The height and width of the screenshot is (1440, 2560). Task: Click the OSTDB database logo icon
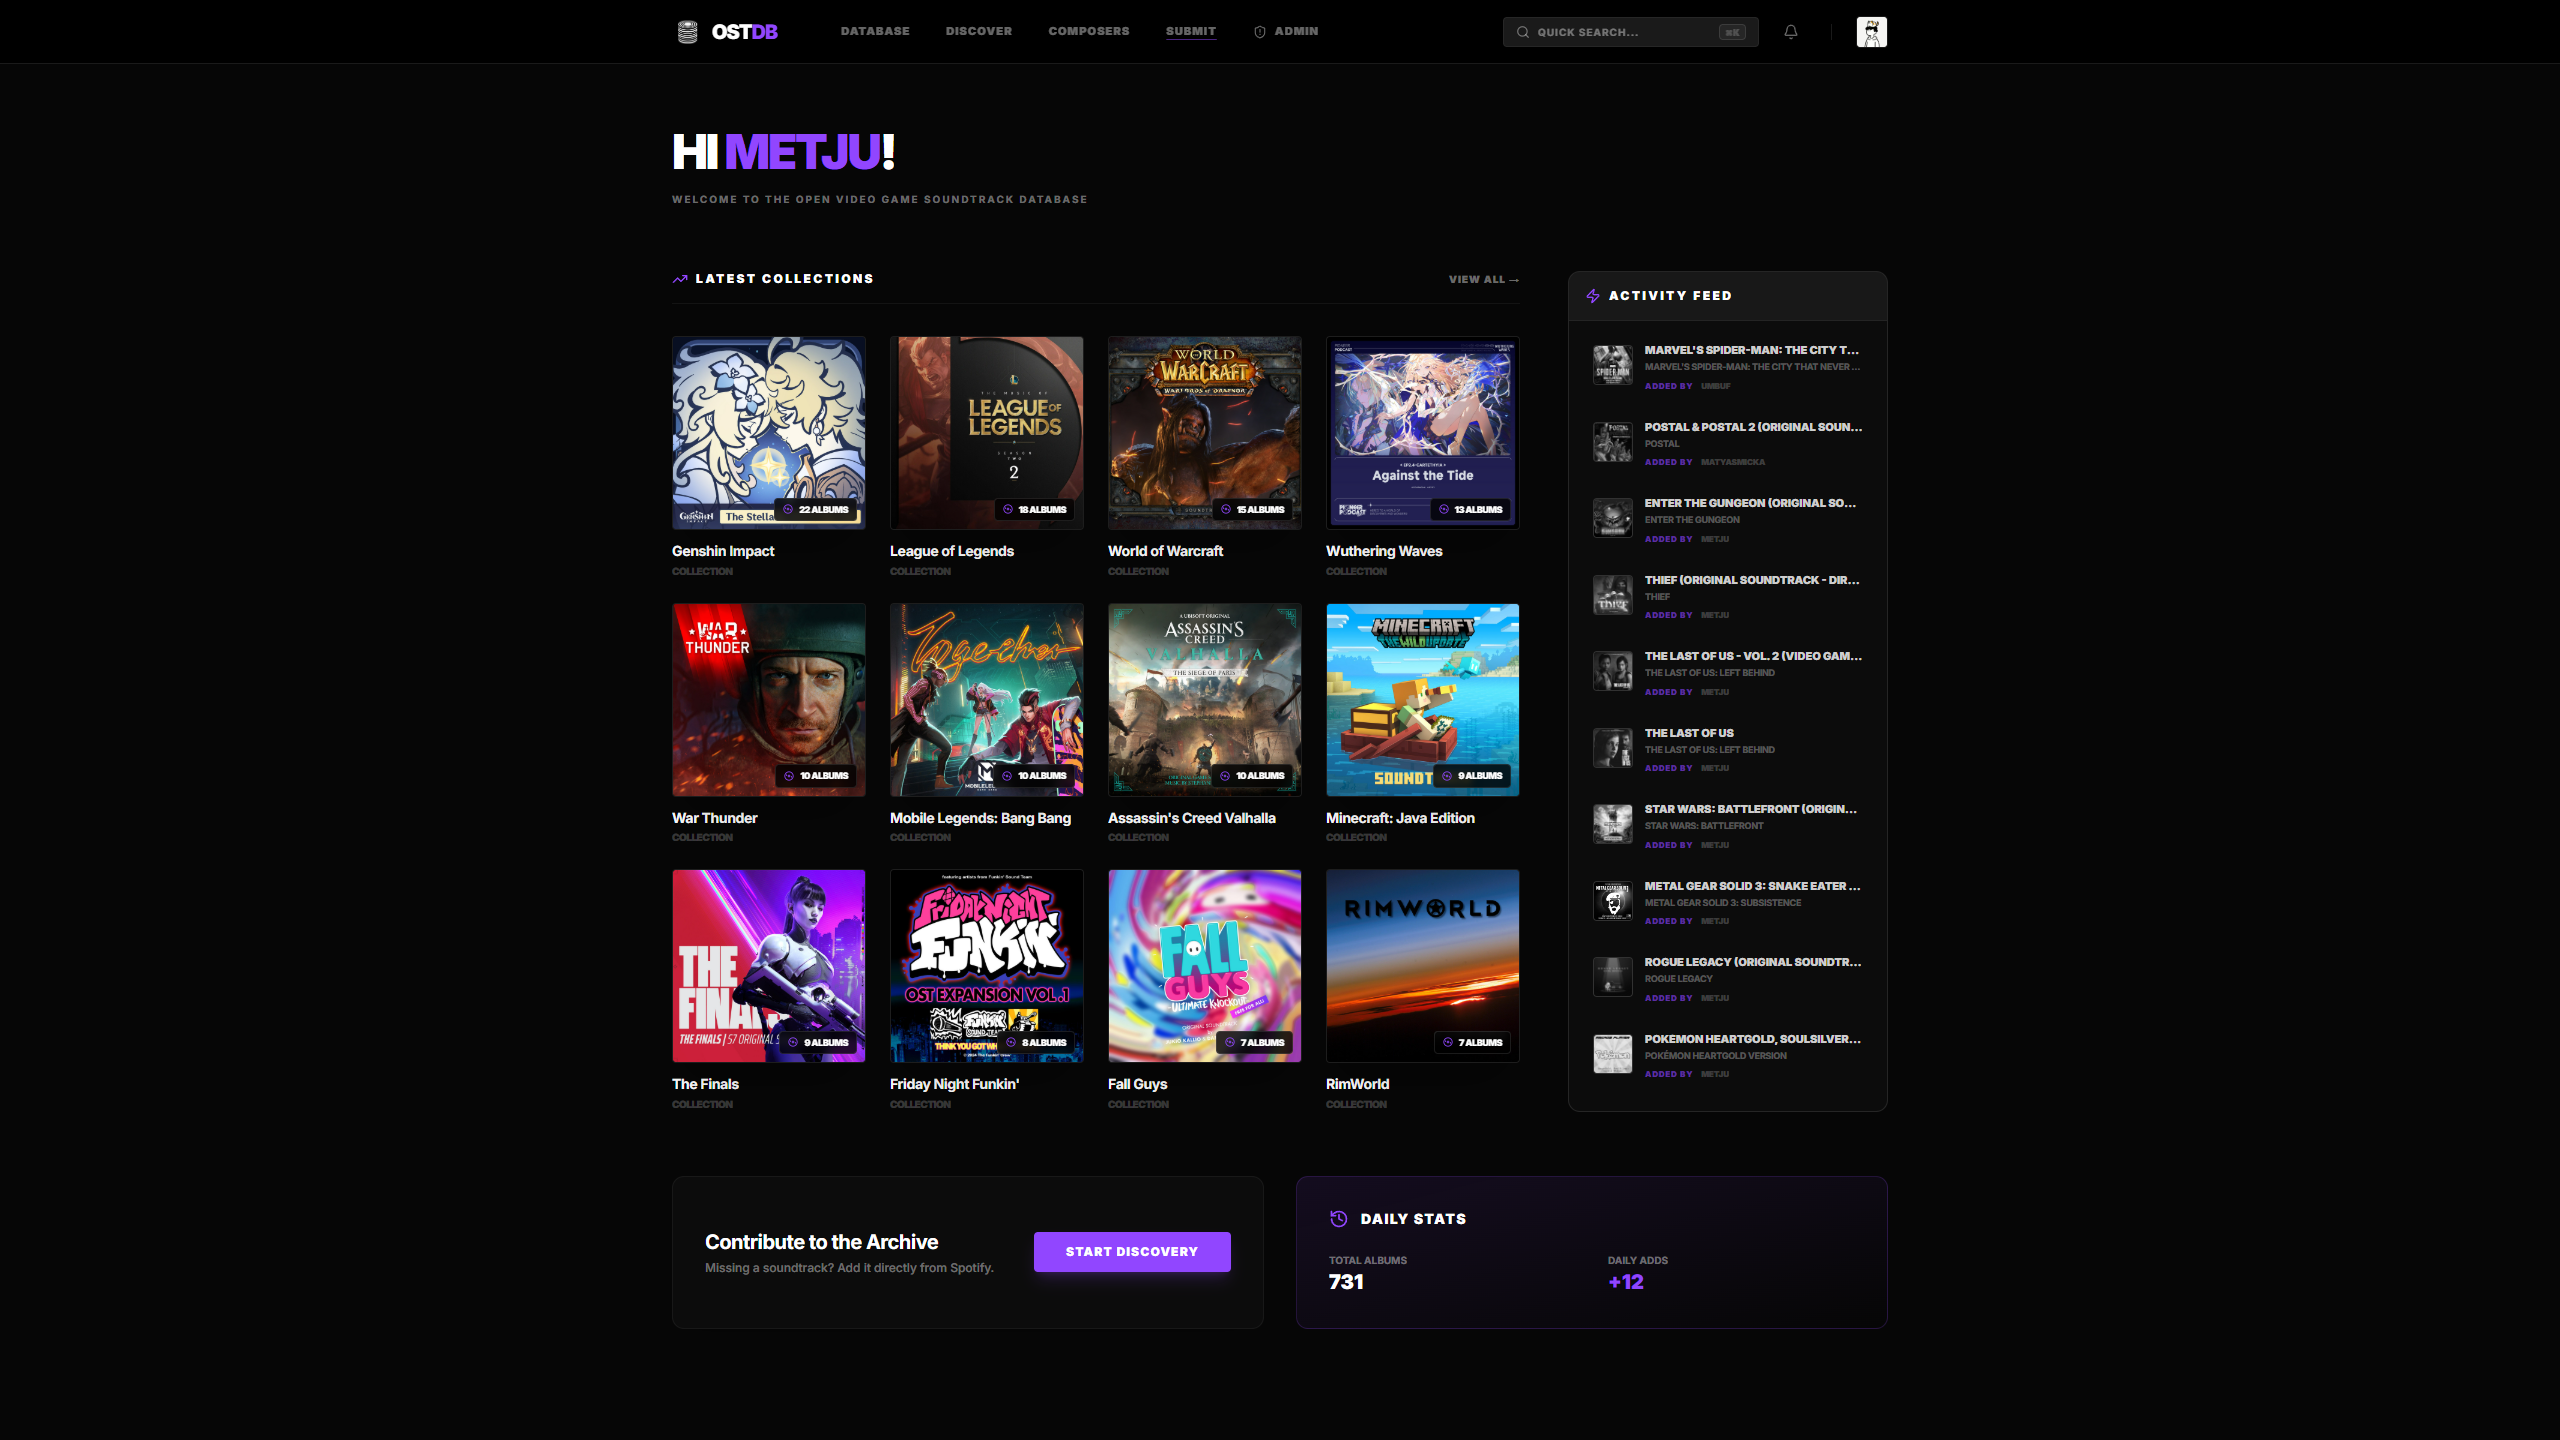coord(688,31)
